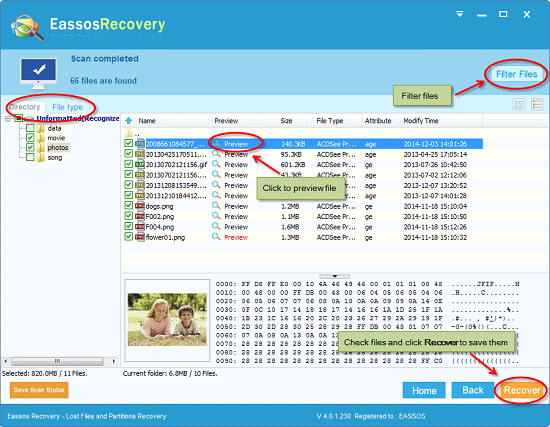Switch to the File type tab

68,107
